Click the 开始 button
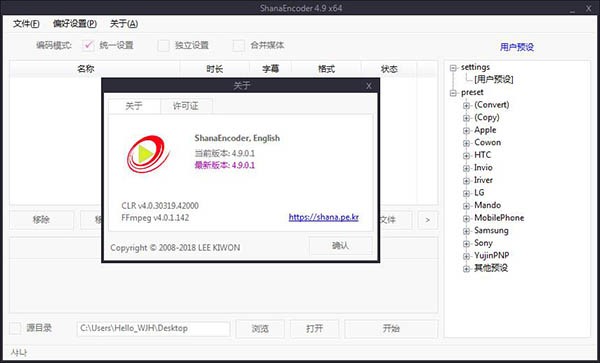The height and width of the screenshot is (363, 600). (x=391, y=329)
